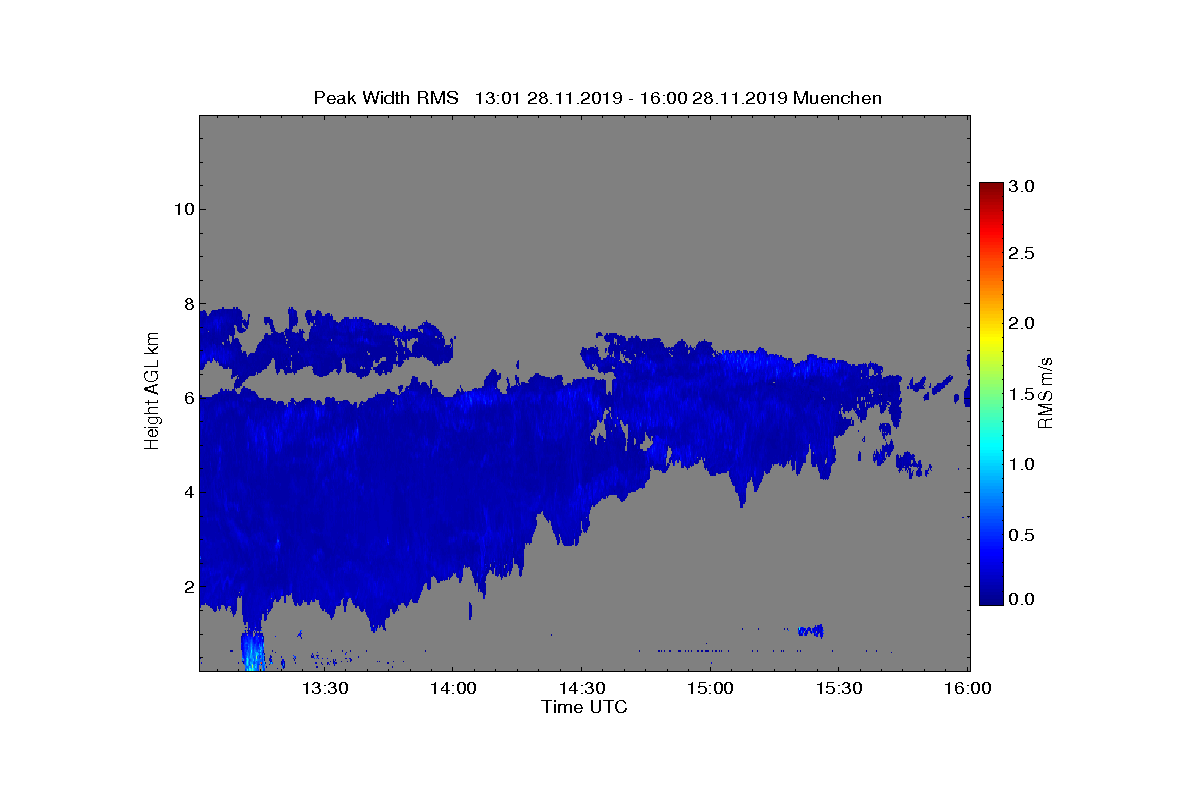The height and width of the screenshot is (800, 1200).
Task: Click the cyan band of the colorbar
Action: click(x=991, y=447)
